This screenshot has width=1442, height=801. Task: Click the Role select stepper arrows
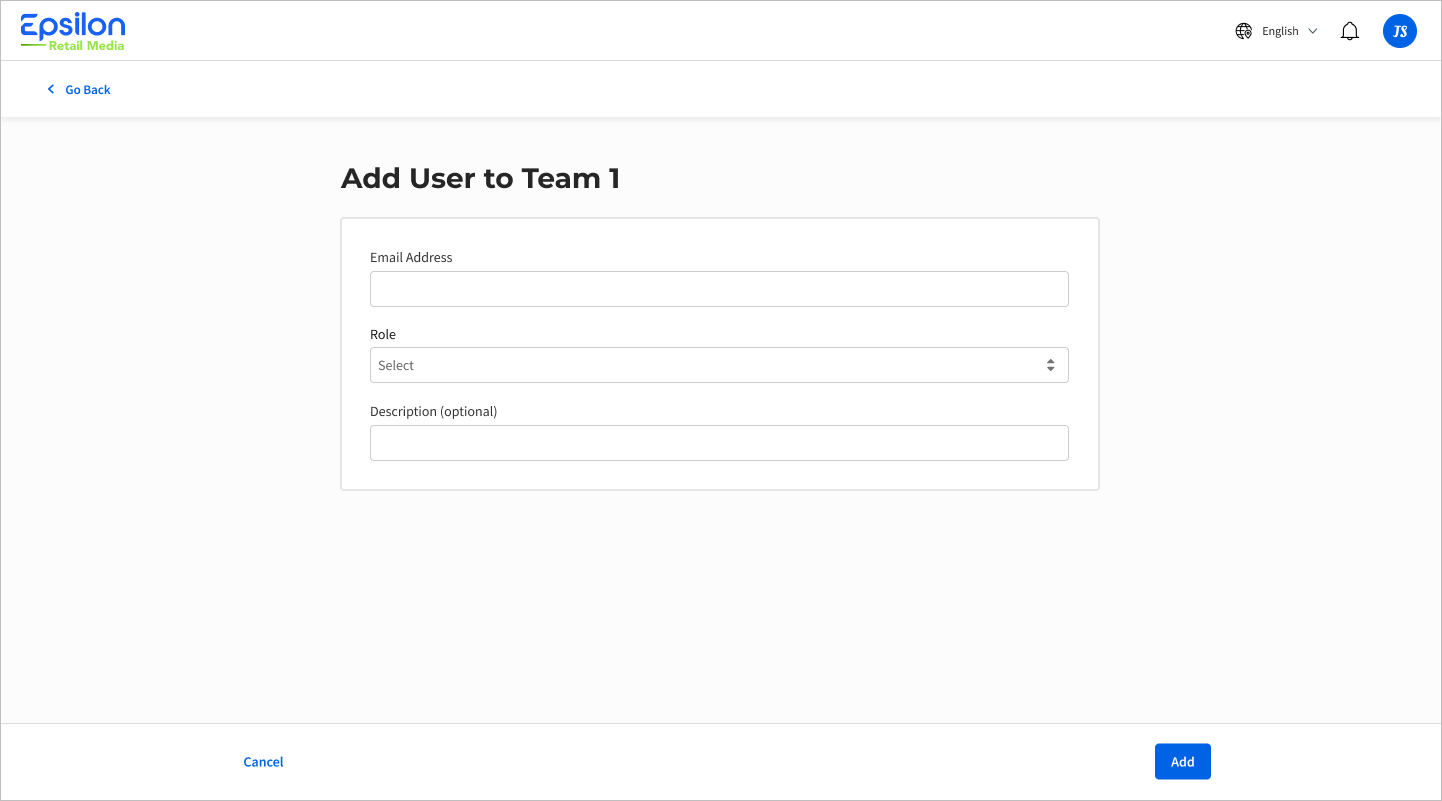click(x=1050, y=365)
